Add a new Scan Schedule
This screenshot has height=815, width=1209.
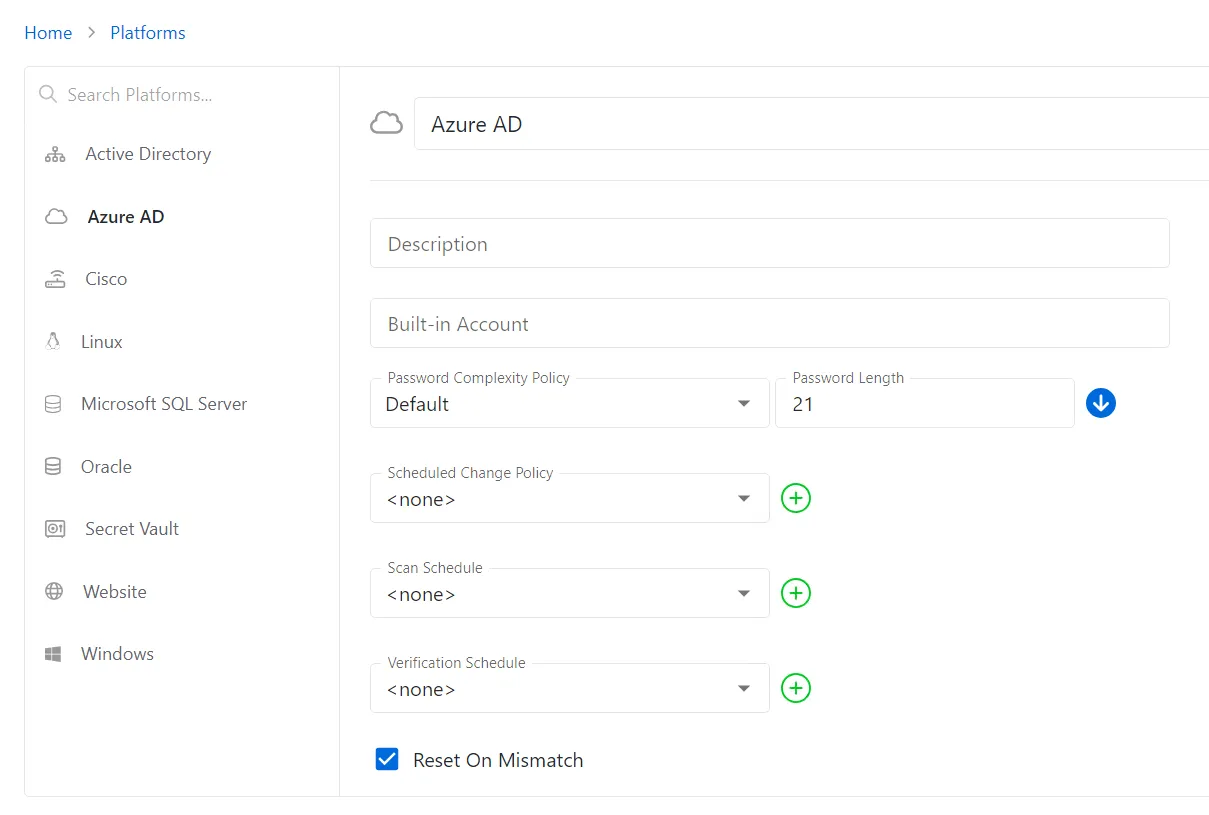(x=795, y=592)
